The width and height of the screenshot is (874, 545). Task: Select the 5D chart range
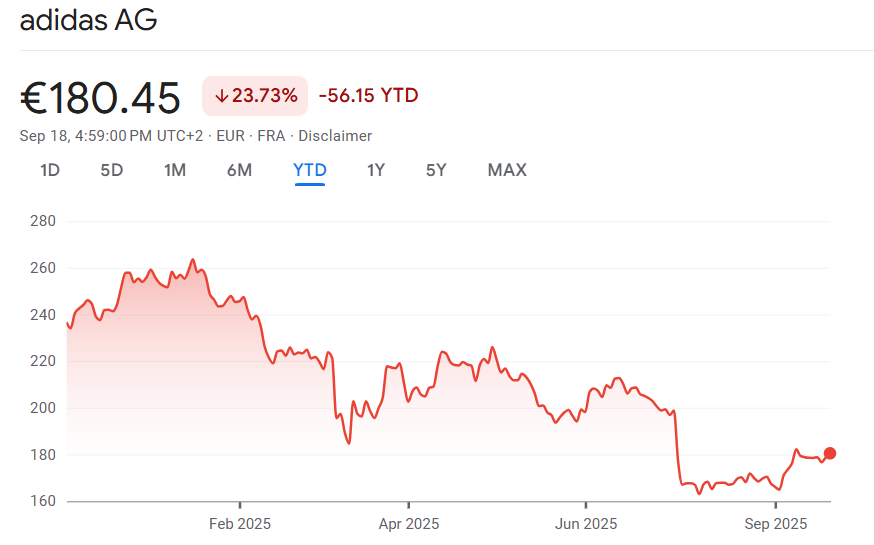pyautogui.click(x=111, y=170)
